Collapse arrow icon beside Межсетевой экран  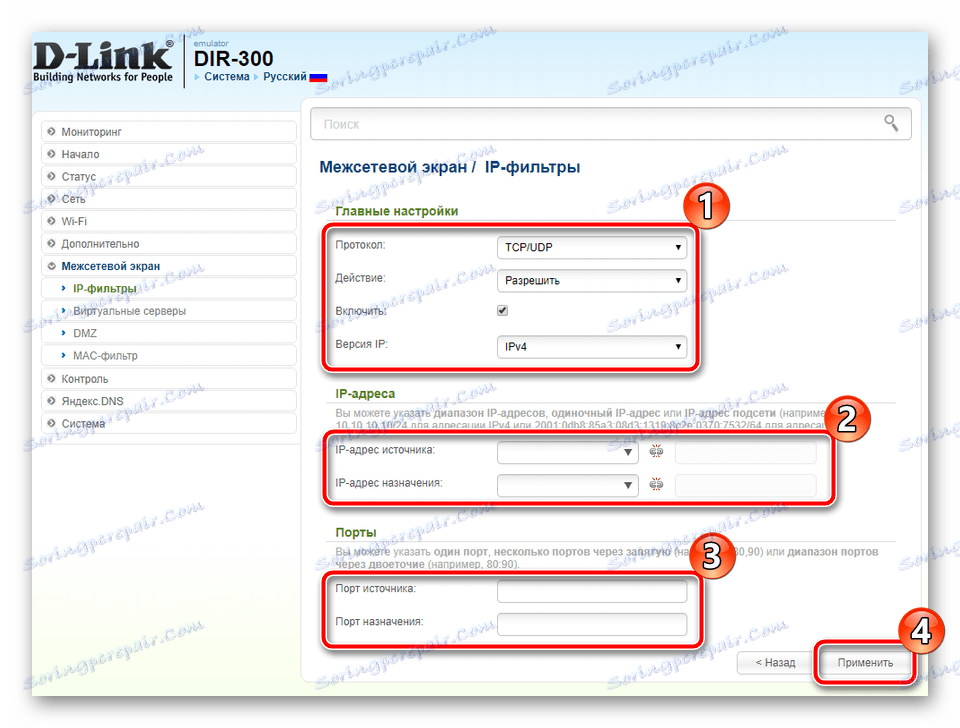[x=51, y=266]
